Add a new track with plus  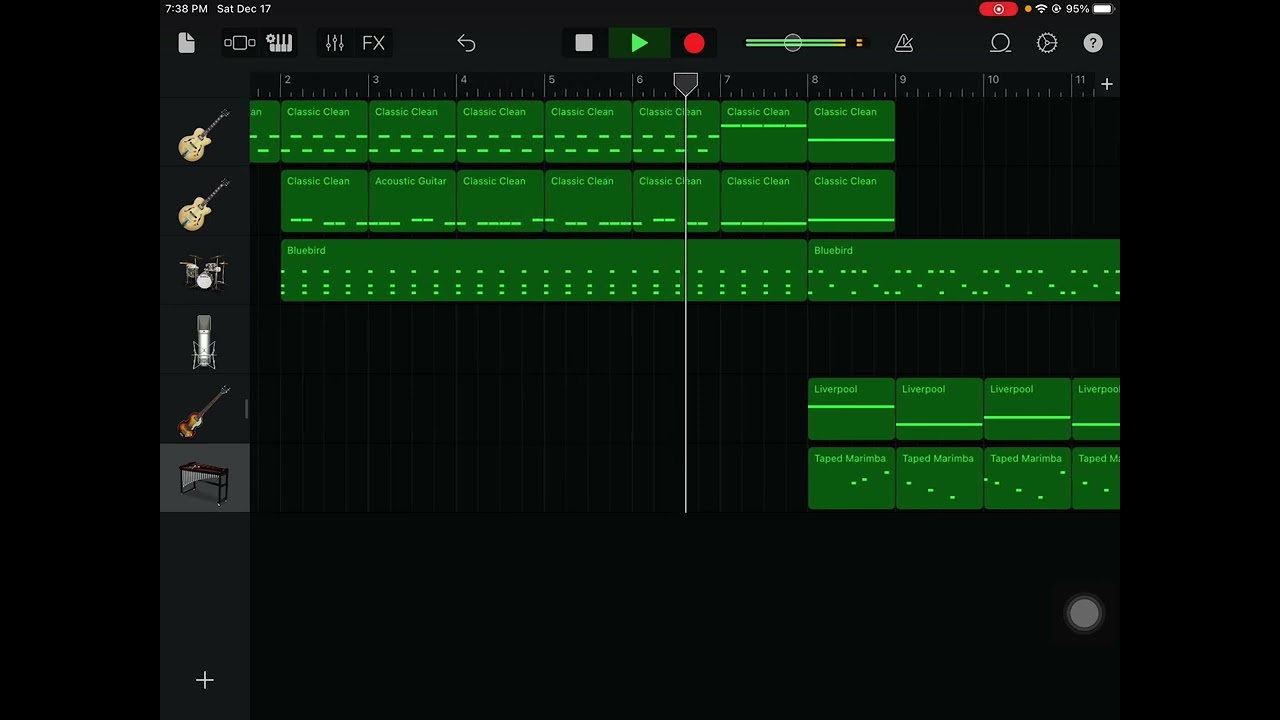(204, 680)
